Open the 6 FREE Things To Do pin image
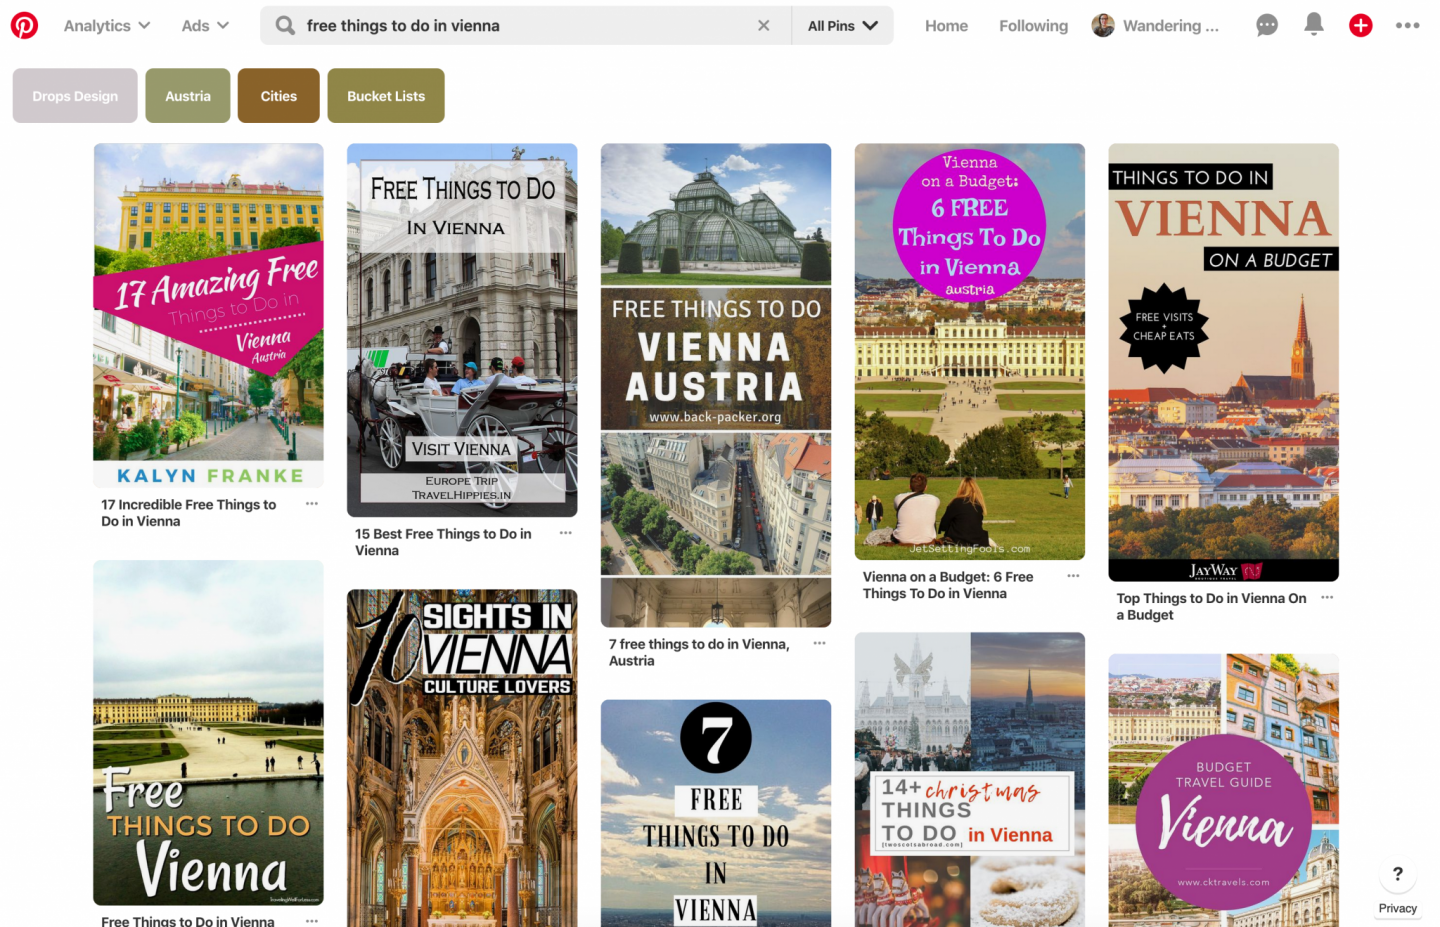 pos(970,352)
